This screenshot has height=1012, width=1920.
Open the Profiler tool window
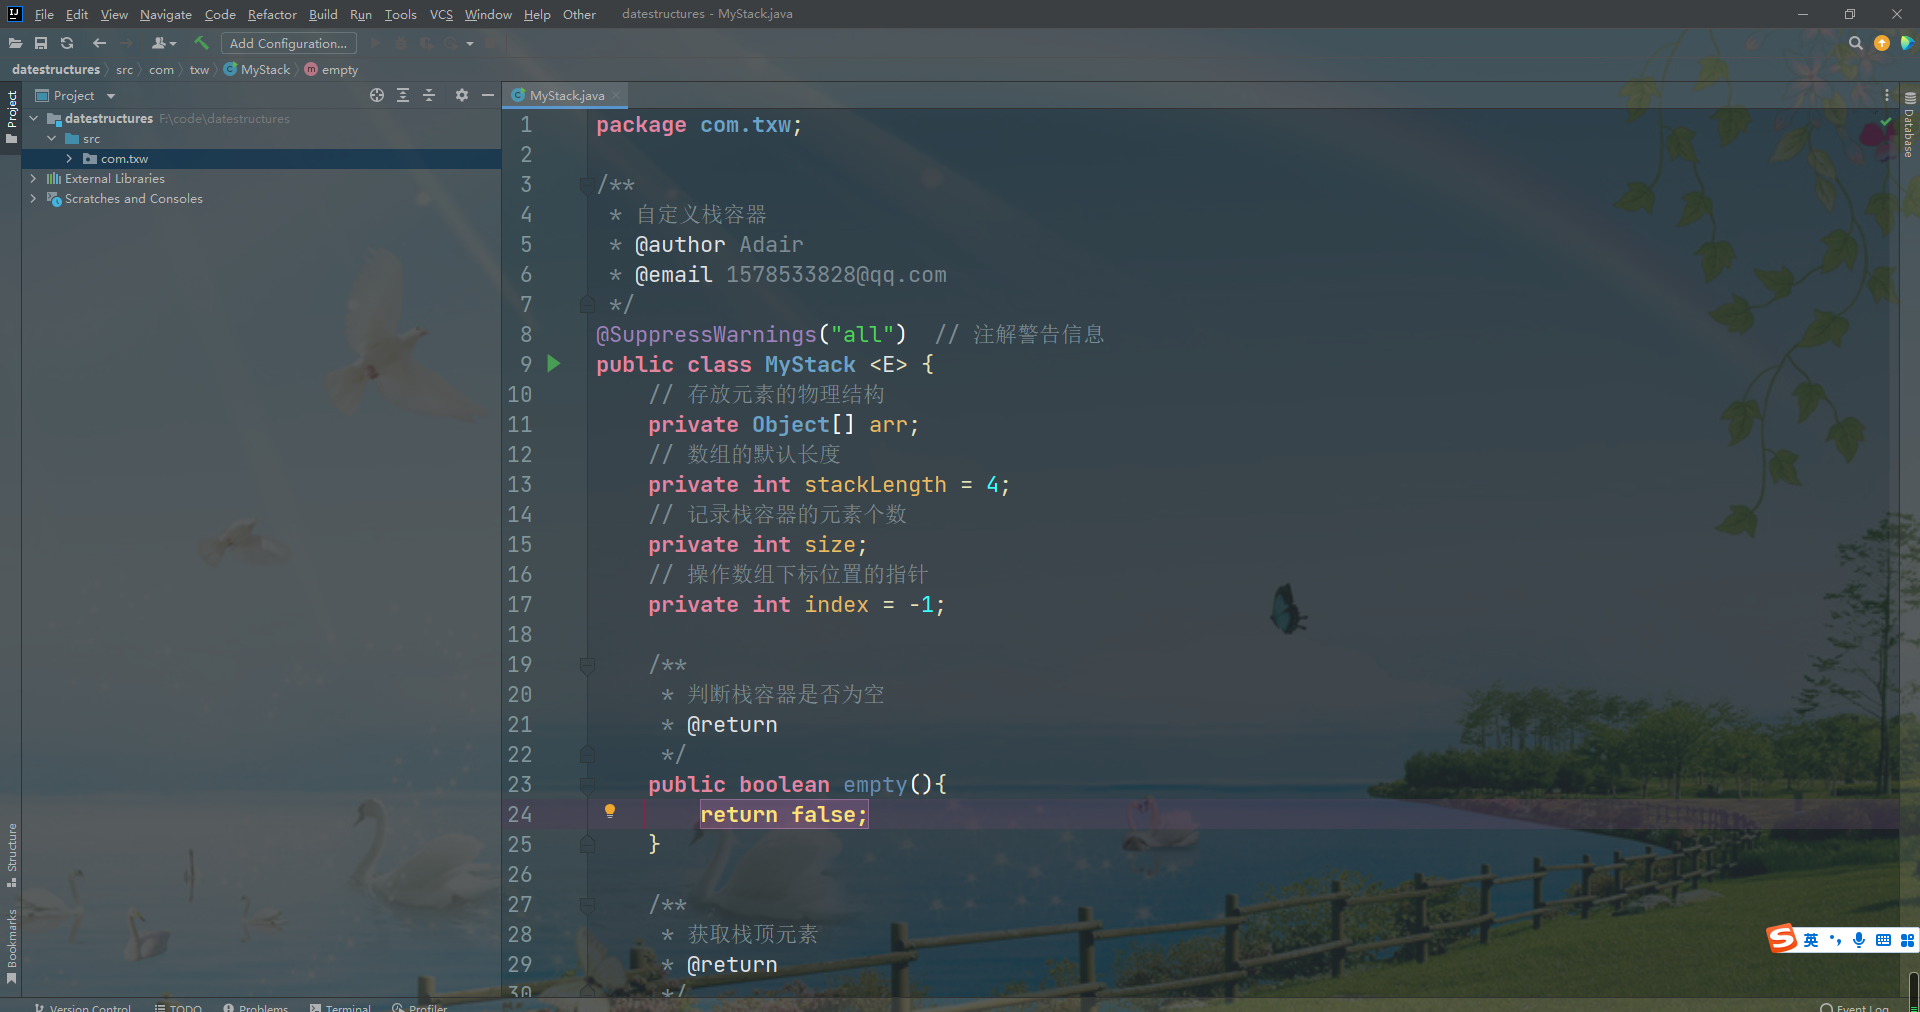click(420, 1007)
